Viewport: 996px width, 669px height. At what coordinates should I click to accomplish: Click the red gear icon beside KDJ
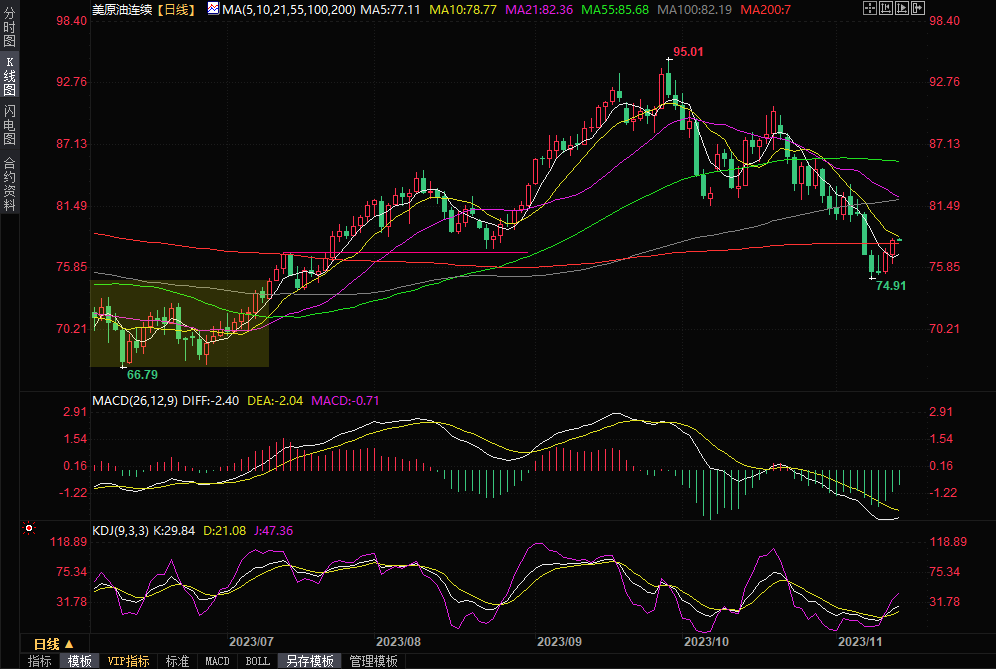coord(29,527)
